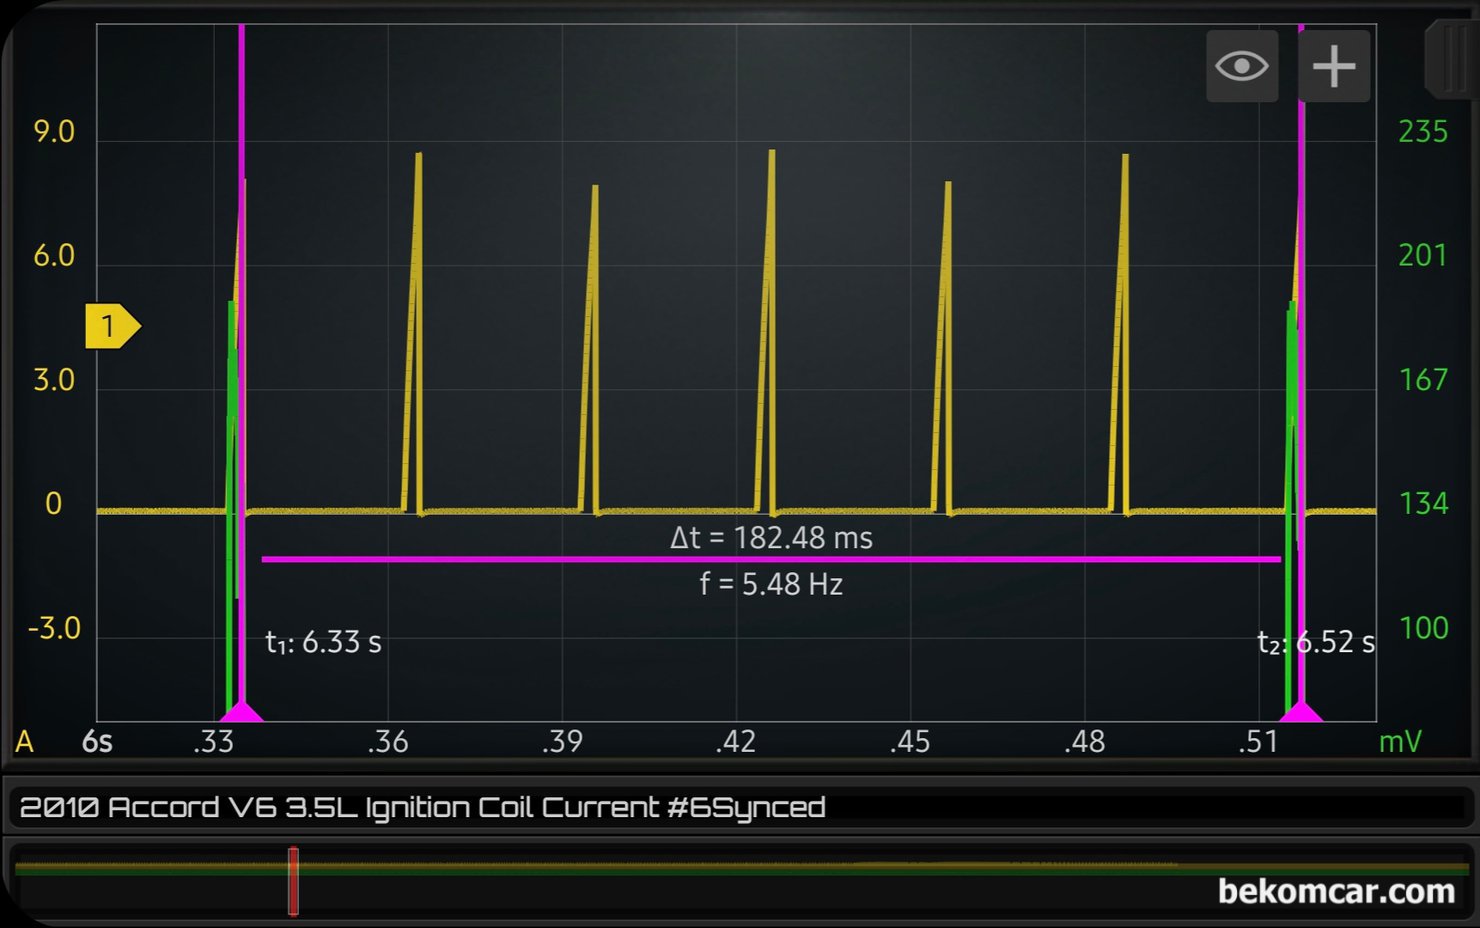The image size is (1480, 928).
Task: Click the f = 5.48 Hz readout
Action: click(771, 584)
